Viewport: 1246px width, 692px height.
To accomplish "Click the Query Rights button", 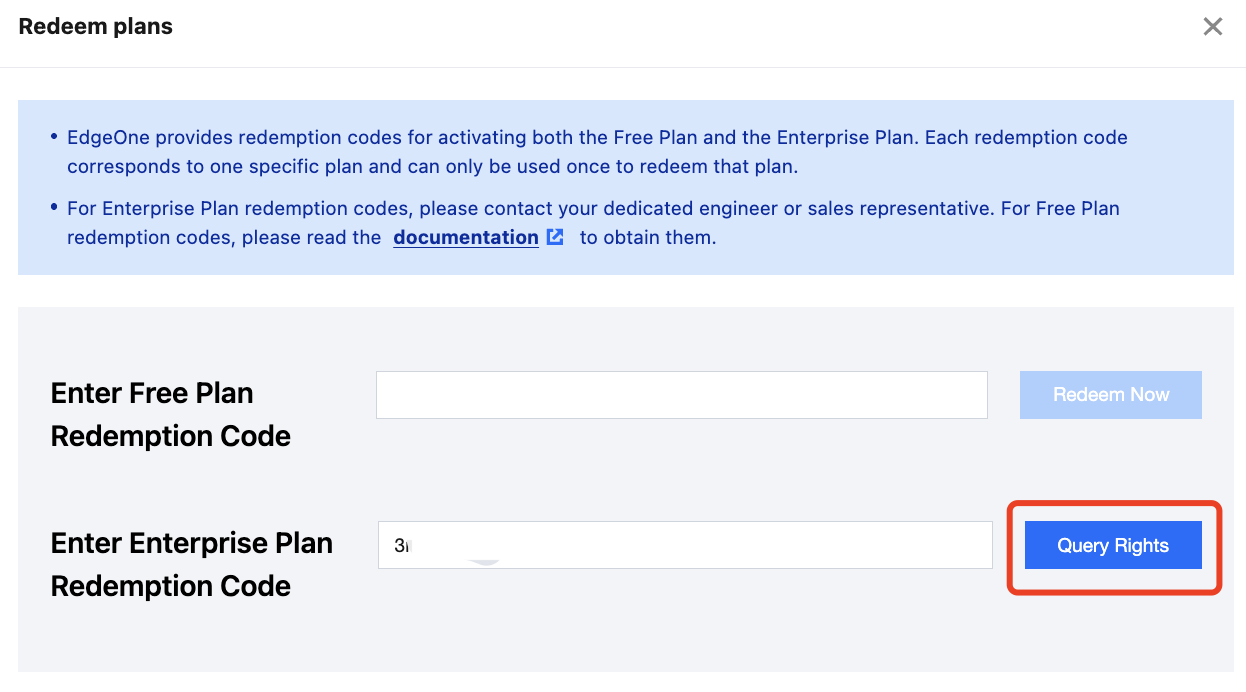I will click(x=1113, y=545).
